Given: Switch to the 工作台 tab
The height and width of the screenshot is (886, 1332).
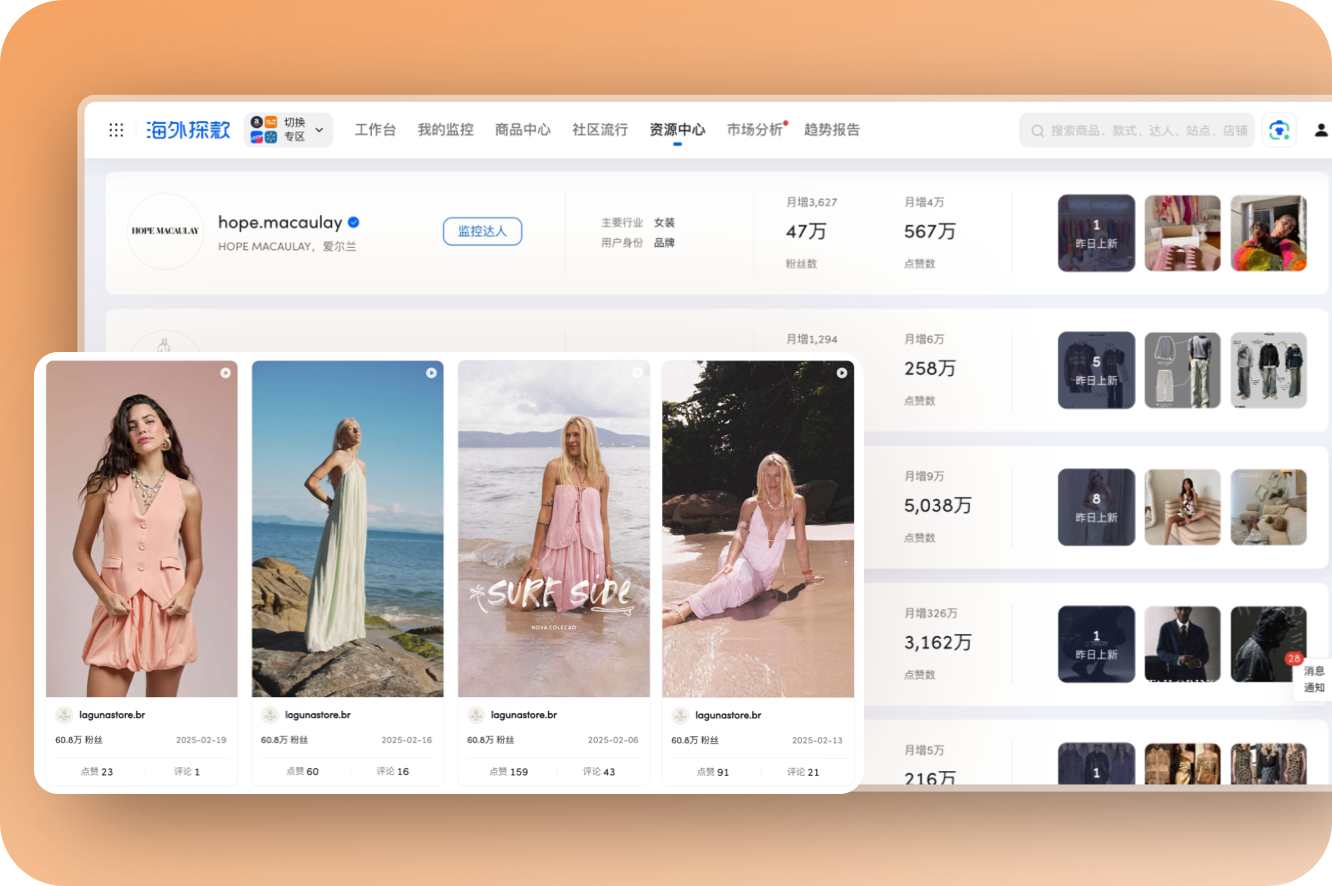Looking at the screenshot, I should 375,130.
